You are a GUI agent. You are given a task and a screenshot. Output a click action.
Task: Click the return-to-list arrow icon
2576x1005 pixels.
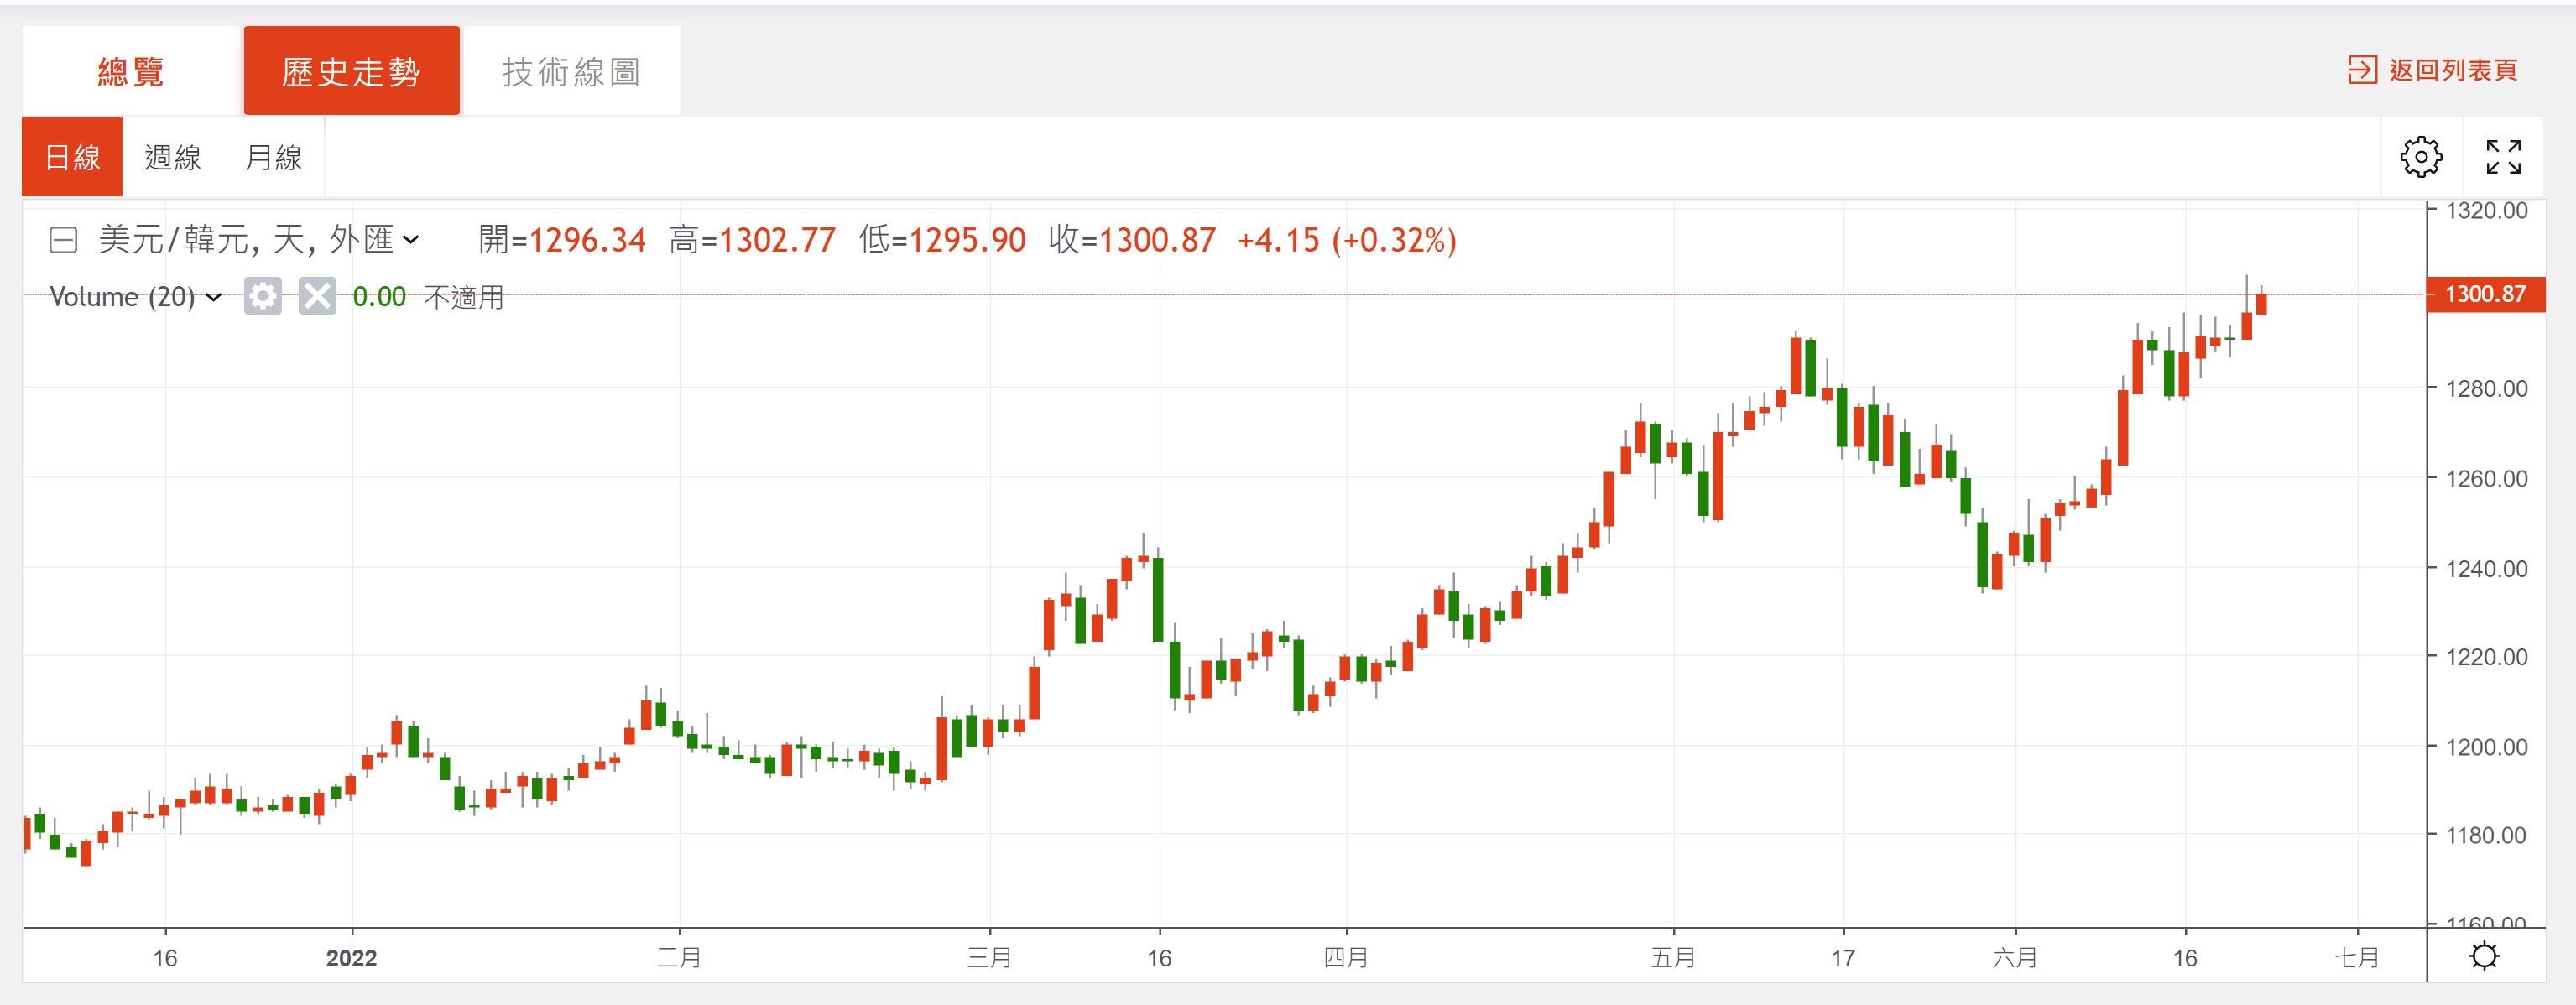pyautogui.click(x=2362, y=70)
